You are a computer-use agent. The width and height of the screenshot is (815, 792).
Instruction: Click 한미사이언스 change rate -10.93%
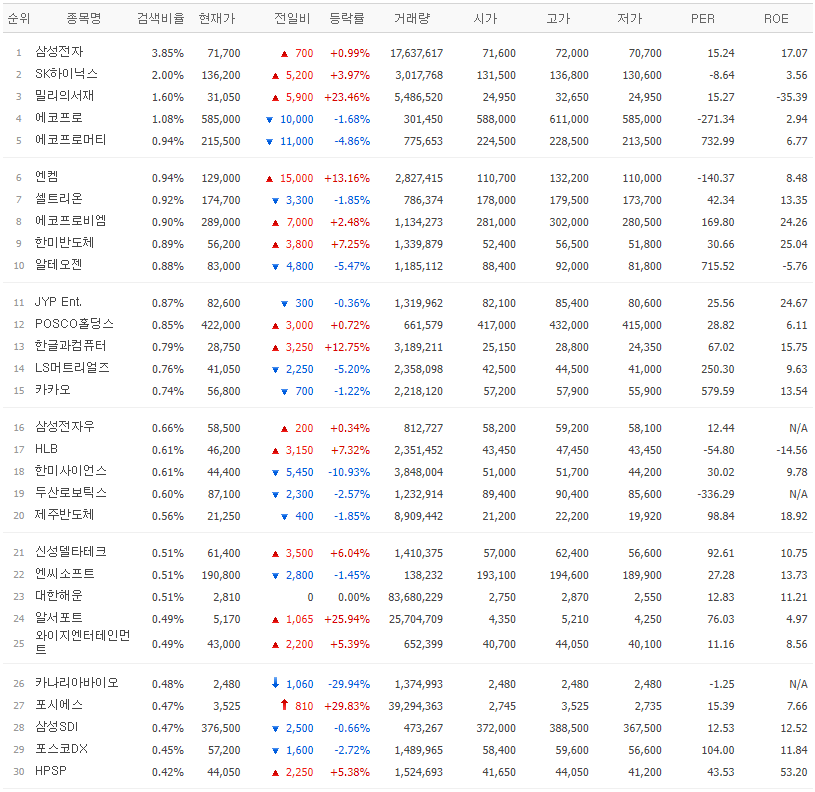click(x=349, y=472)
